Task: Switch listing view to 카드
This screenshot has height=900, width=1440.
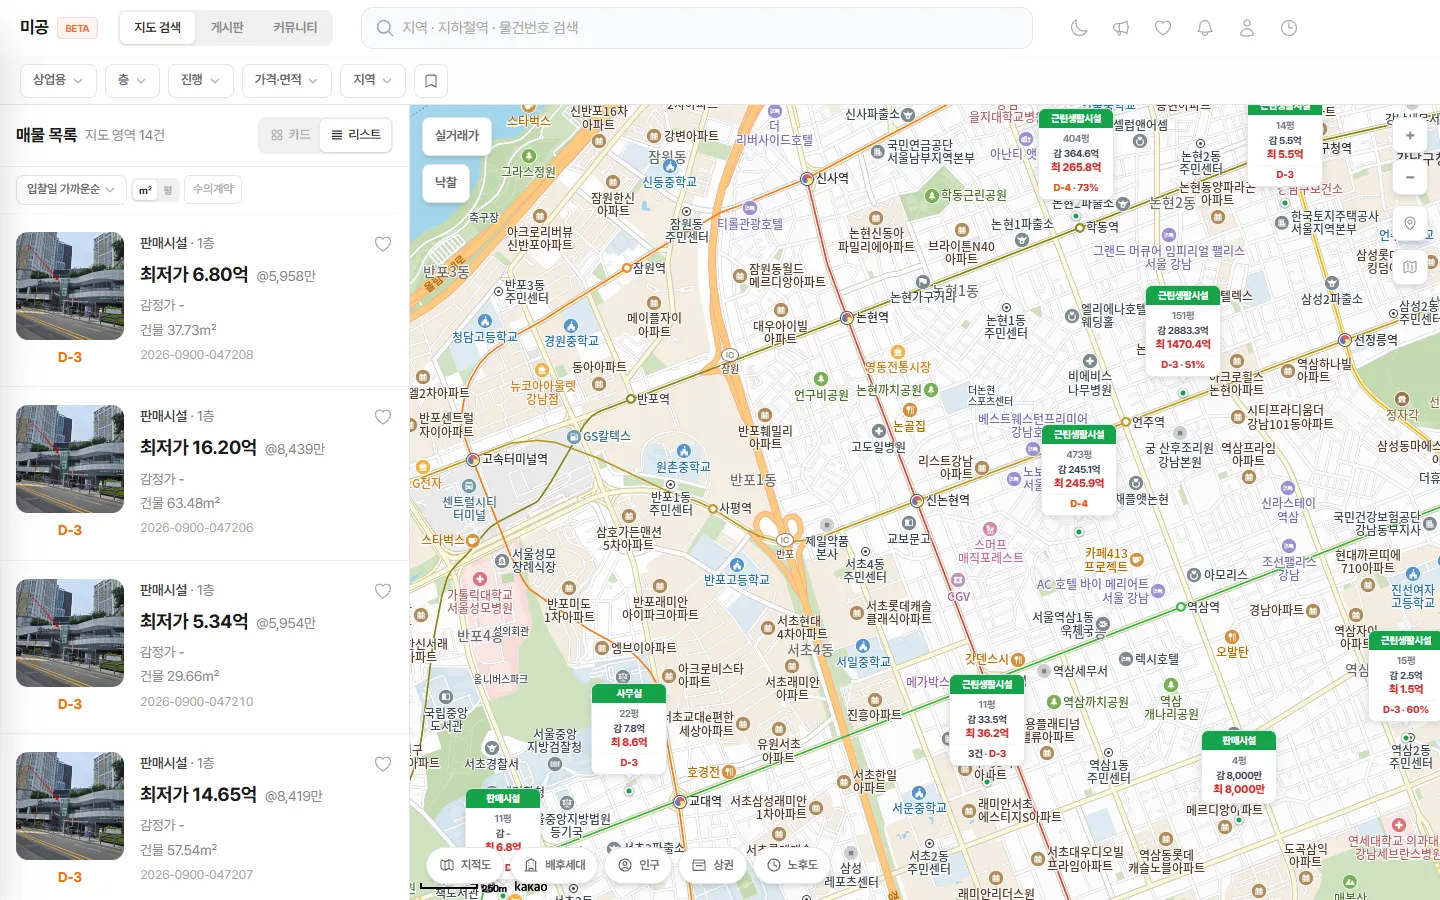Action: pos(291,135)
